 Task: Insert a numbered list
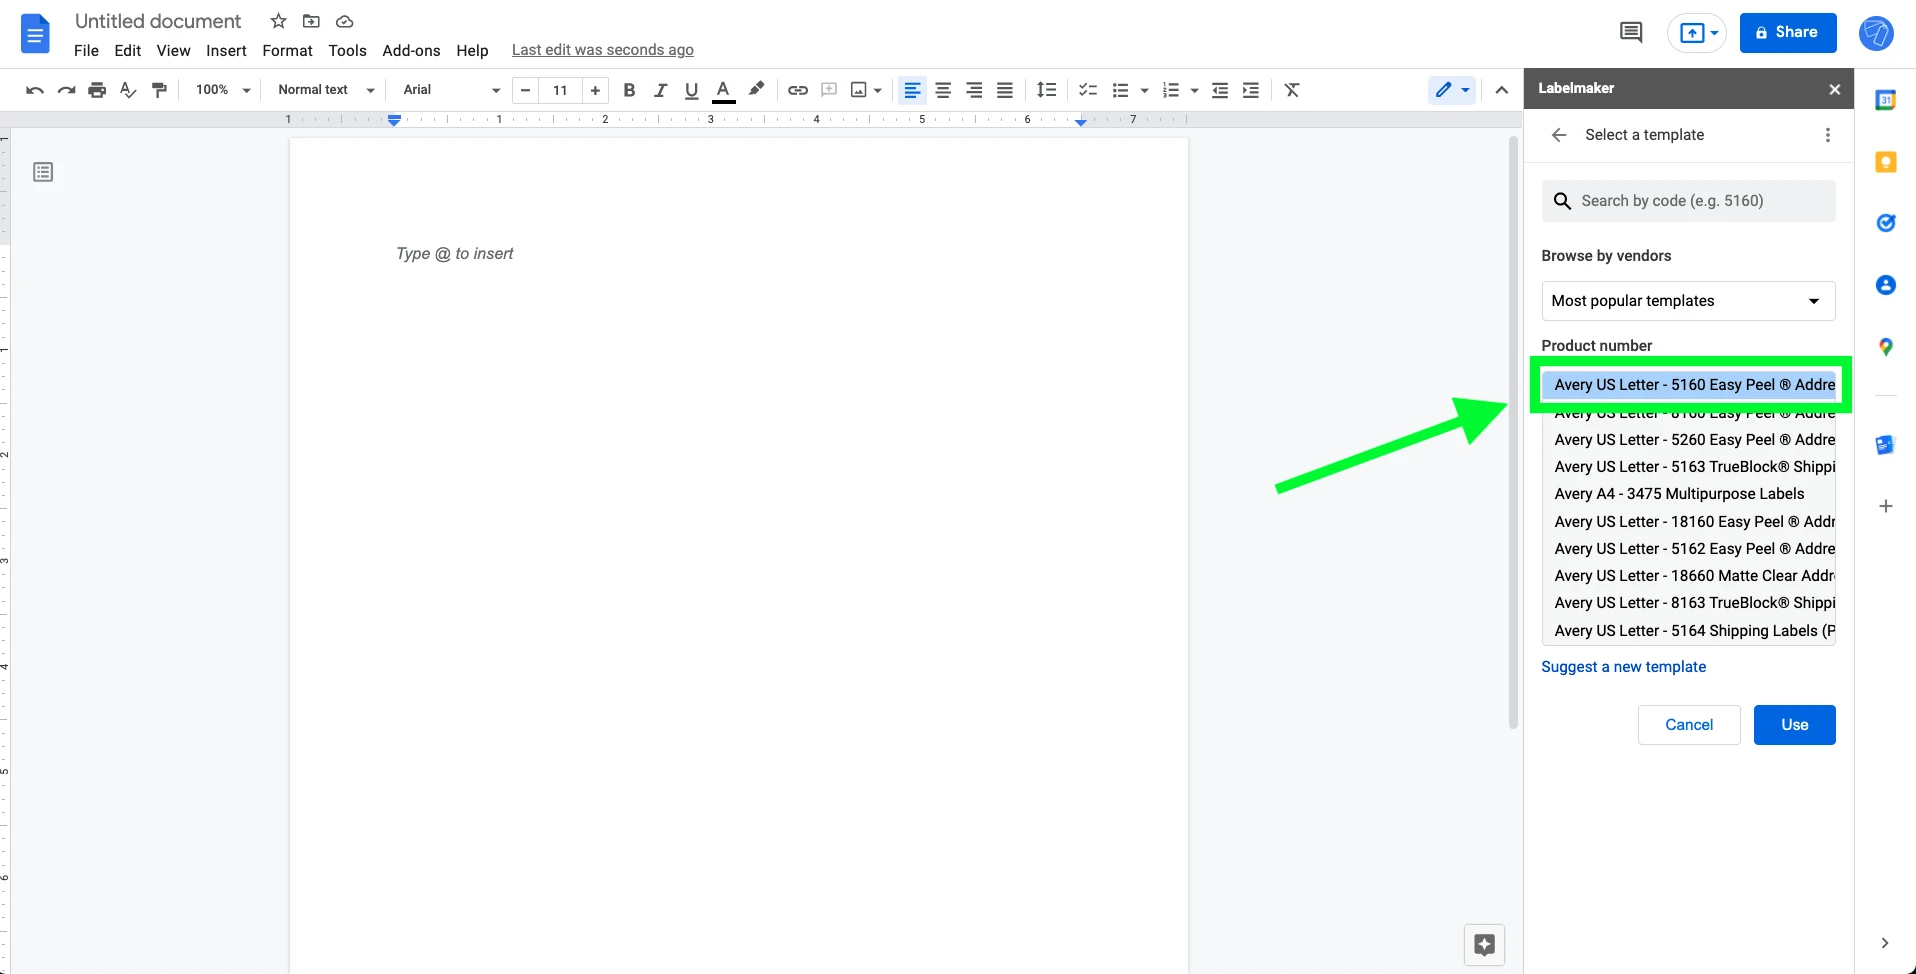pyautogui.click(x=1171, y=90)
